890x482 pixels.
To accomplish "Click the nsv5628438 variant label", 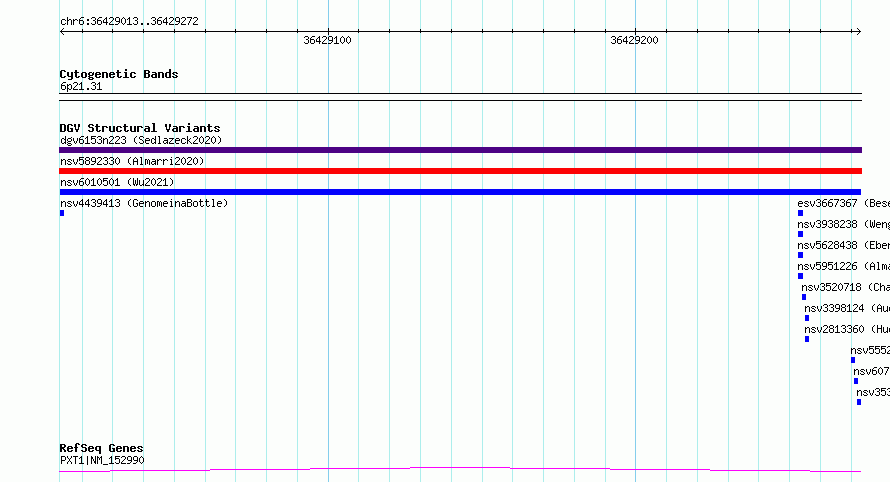I will pyautogui.click(x=843, y=245).
